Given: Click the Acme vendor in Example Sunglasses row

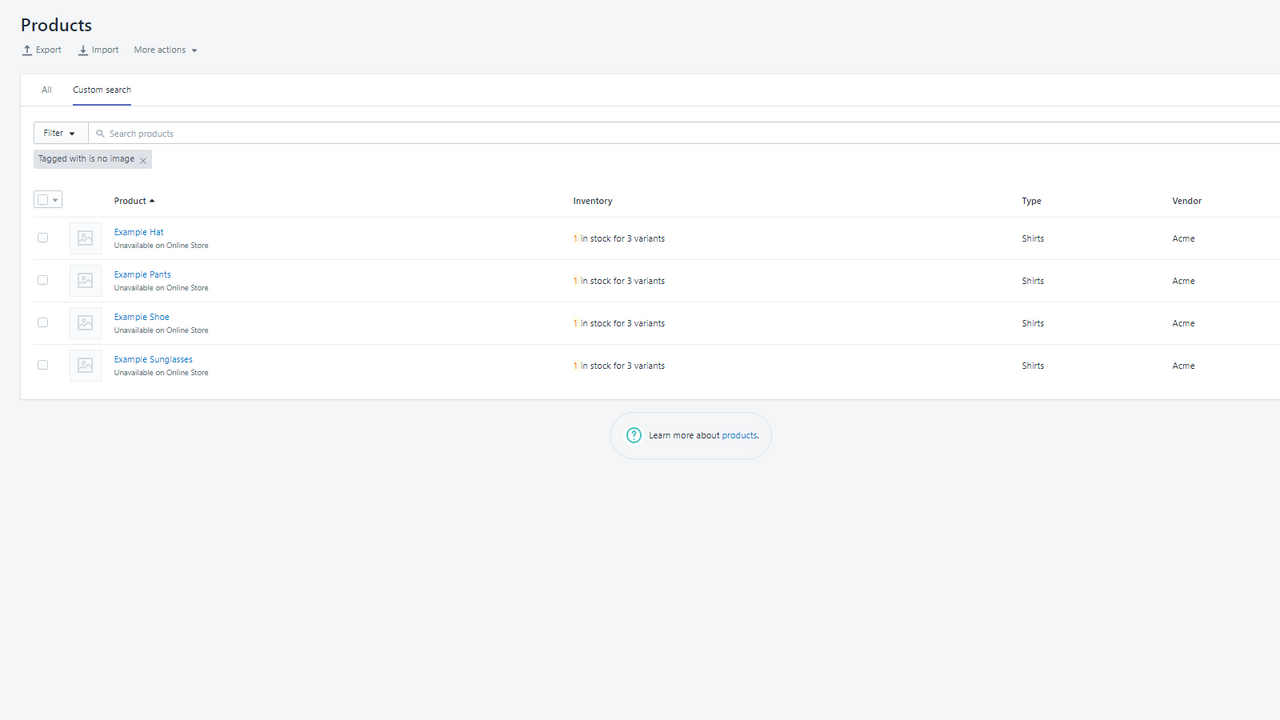Looking at the screenshot, I should click(x=1184, y=366).
